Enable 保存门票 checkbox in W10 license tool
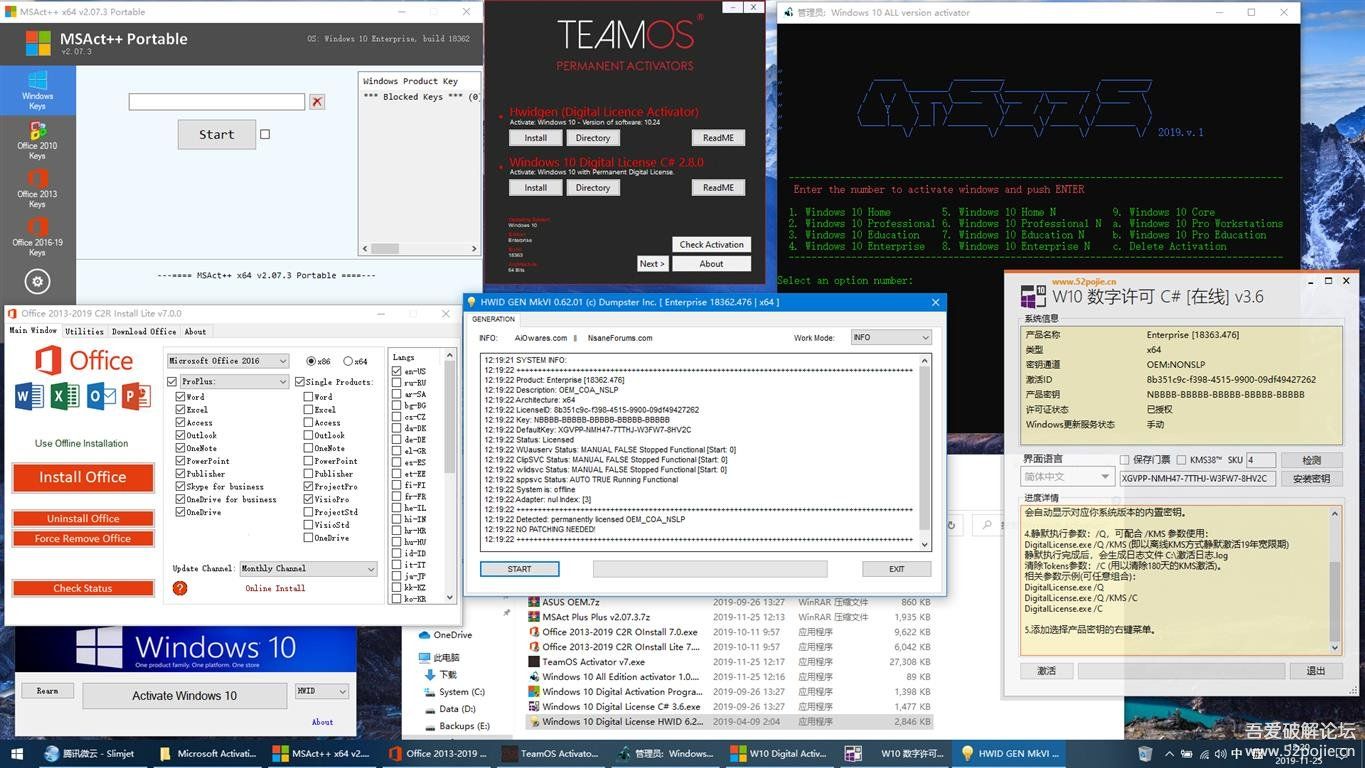The image size is (1365, 768). click(1125, 460)
